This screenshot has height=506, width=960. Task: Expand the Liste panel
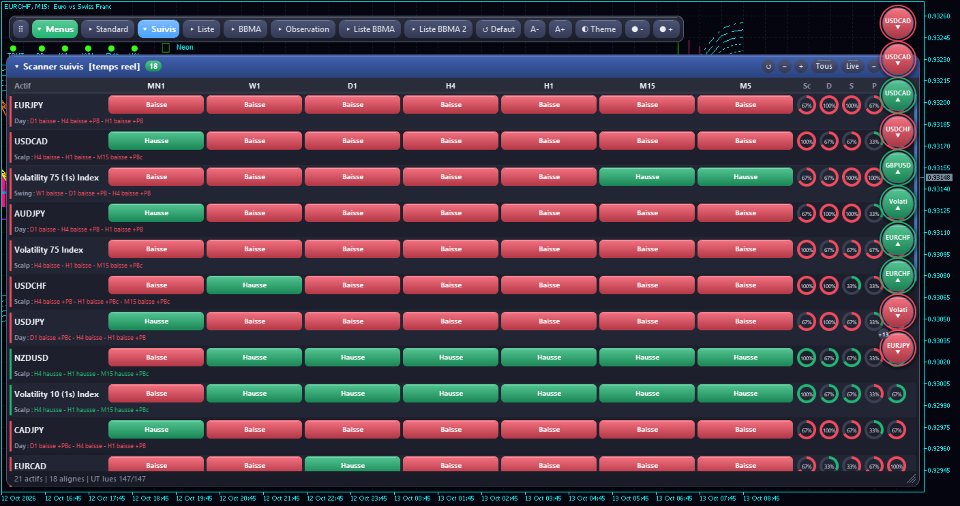point(201,29)
